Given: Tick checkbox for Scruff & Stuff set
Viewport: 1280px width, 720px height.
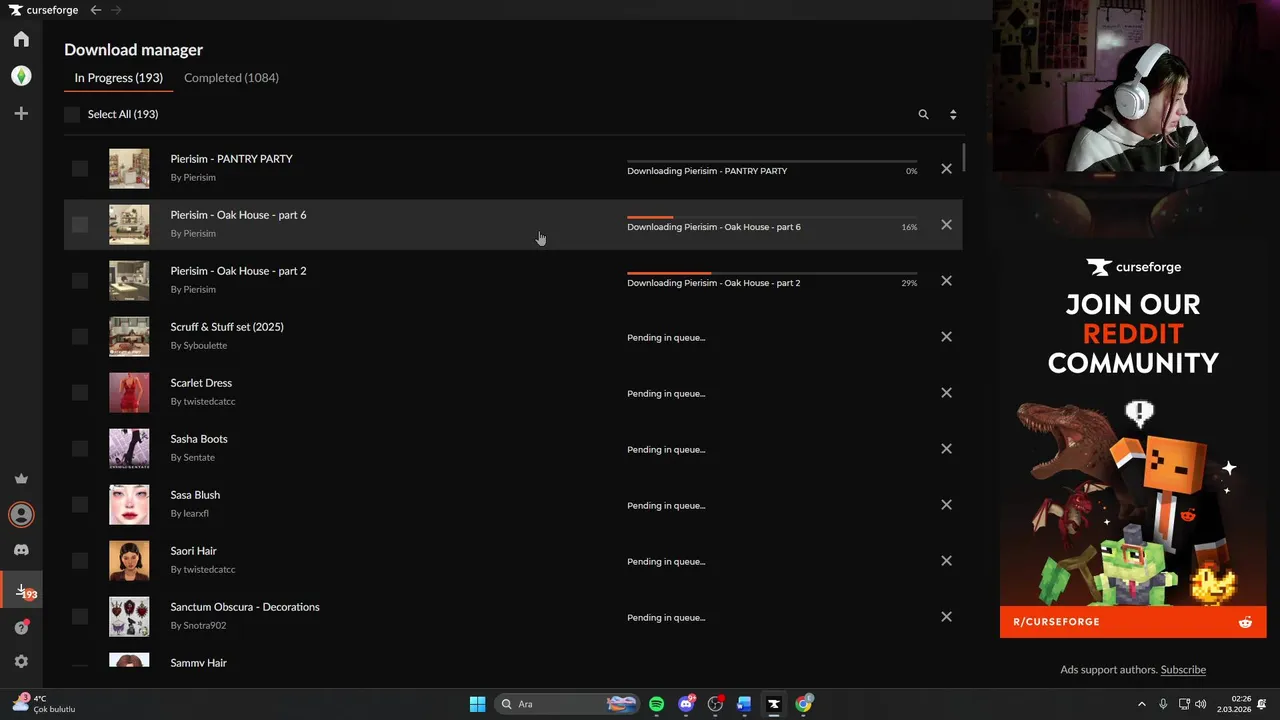Looking at the screenshot, I should (x=80, y=337).
